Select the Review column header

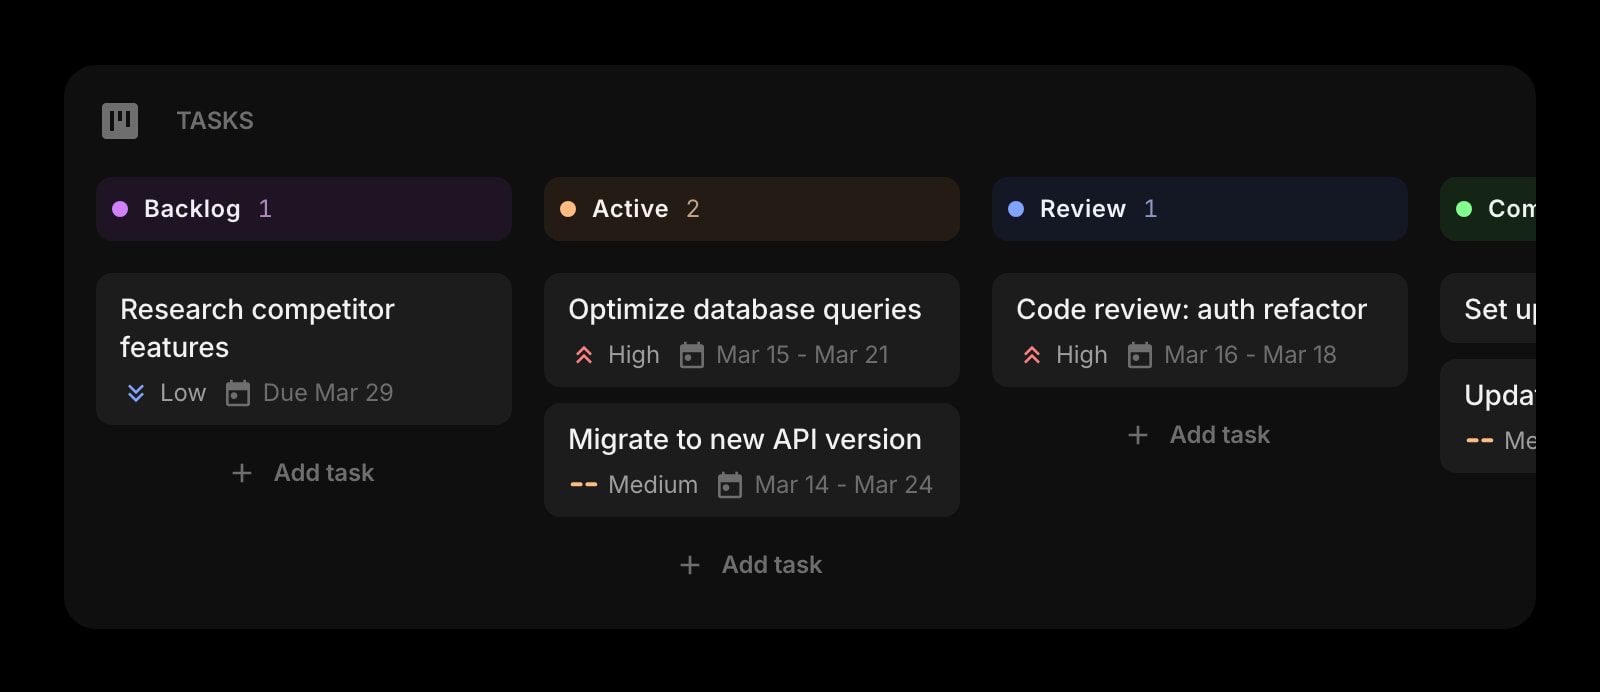pyautogui.click(x=1200, y=209)
